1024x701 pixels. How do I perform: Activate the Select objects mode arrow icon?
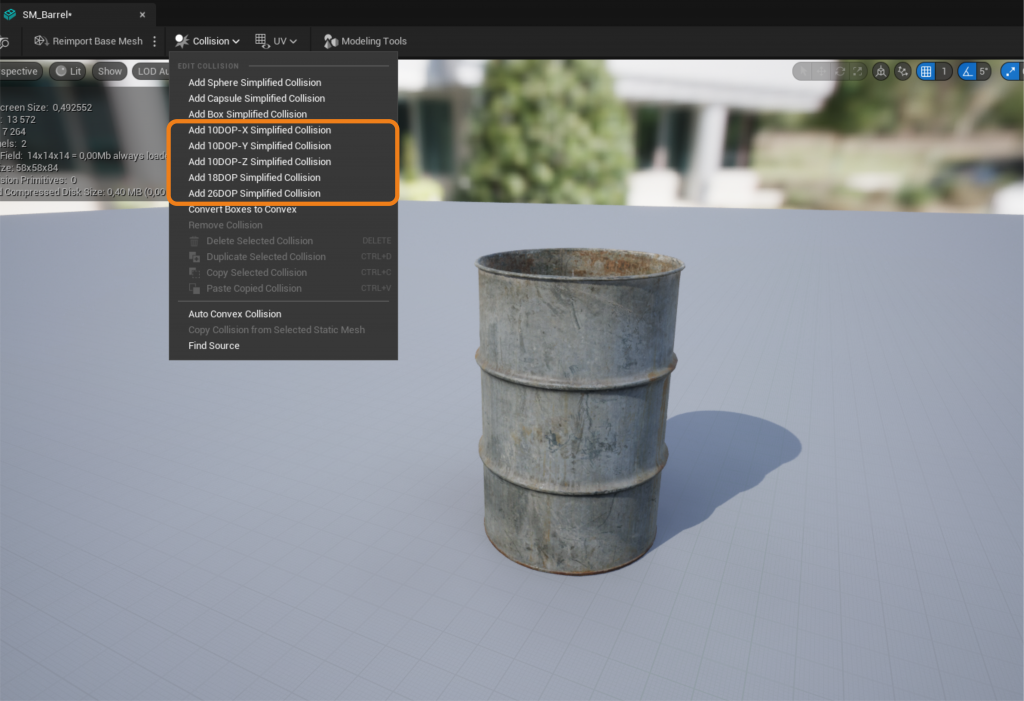click(x=803, y=71)
